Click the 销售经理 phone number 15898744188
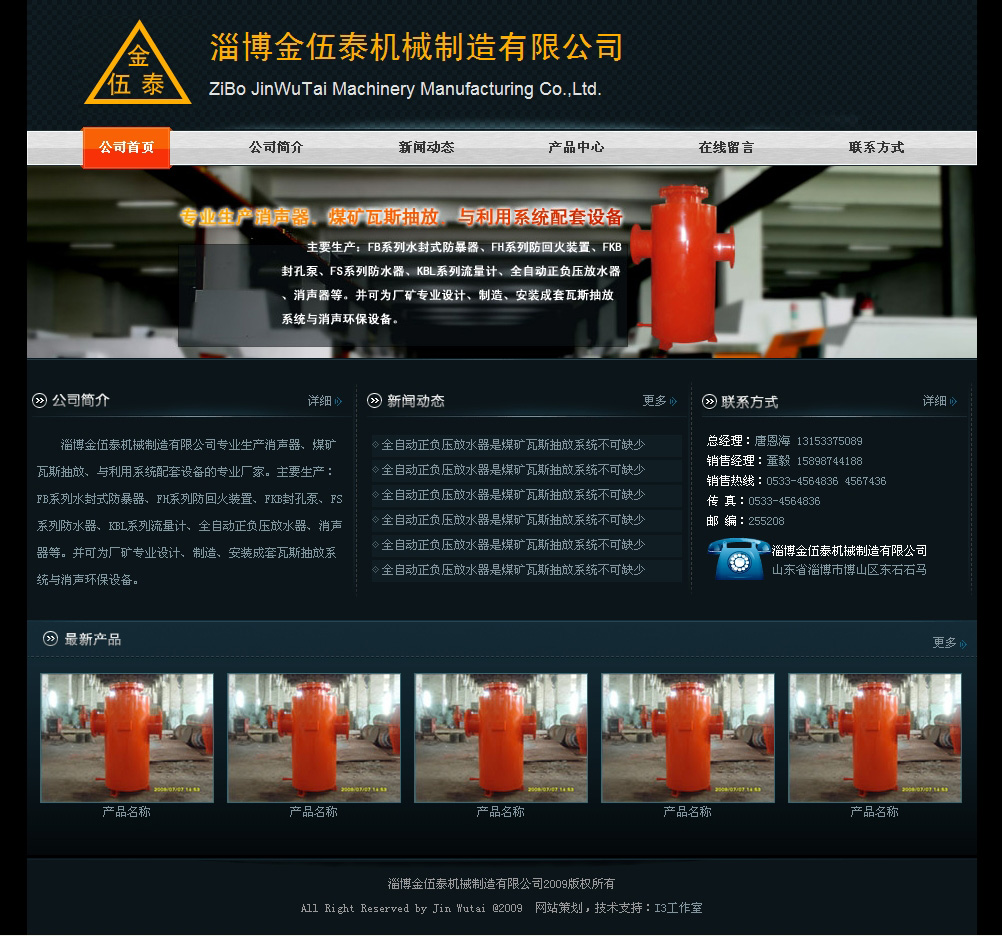This screenshot has width=1002, height=936. pos(829,461)
